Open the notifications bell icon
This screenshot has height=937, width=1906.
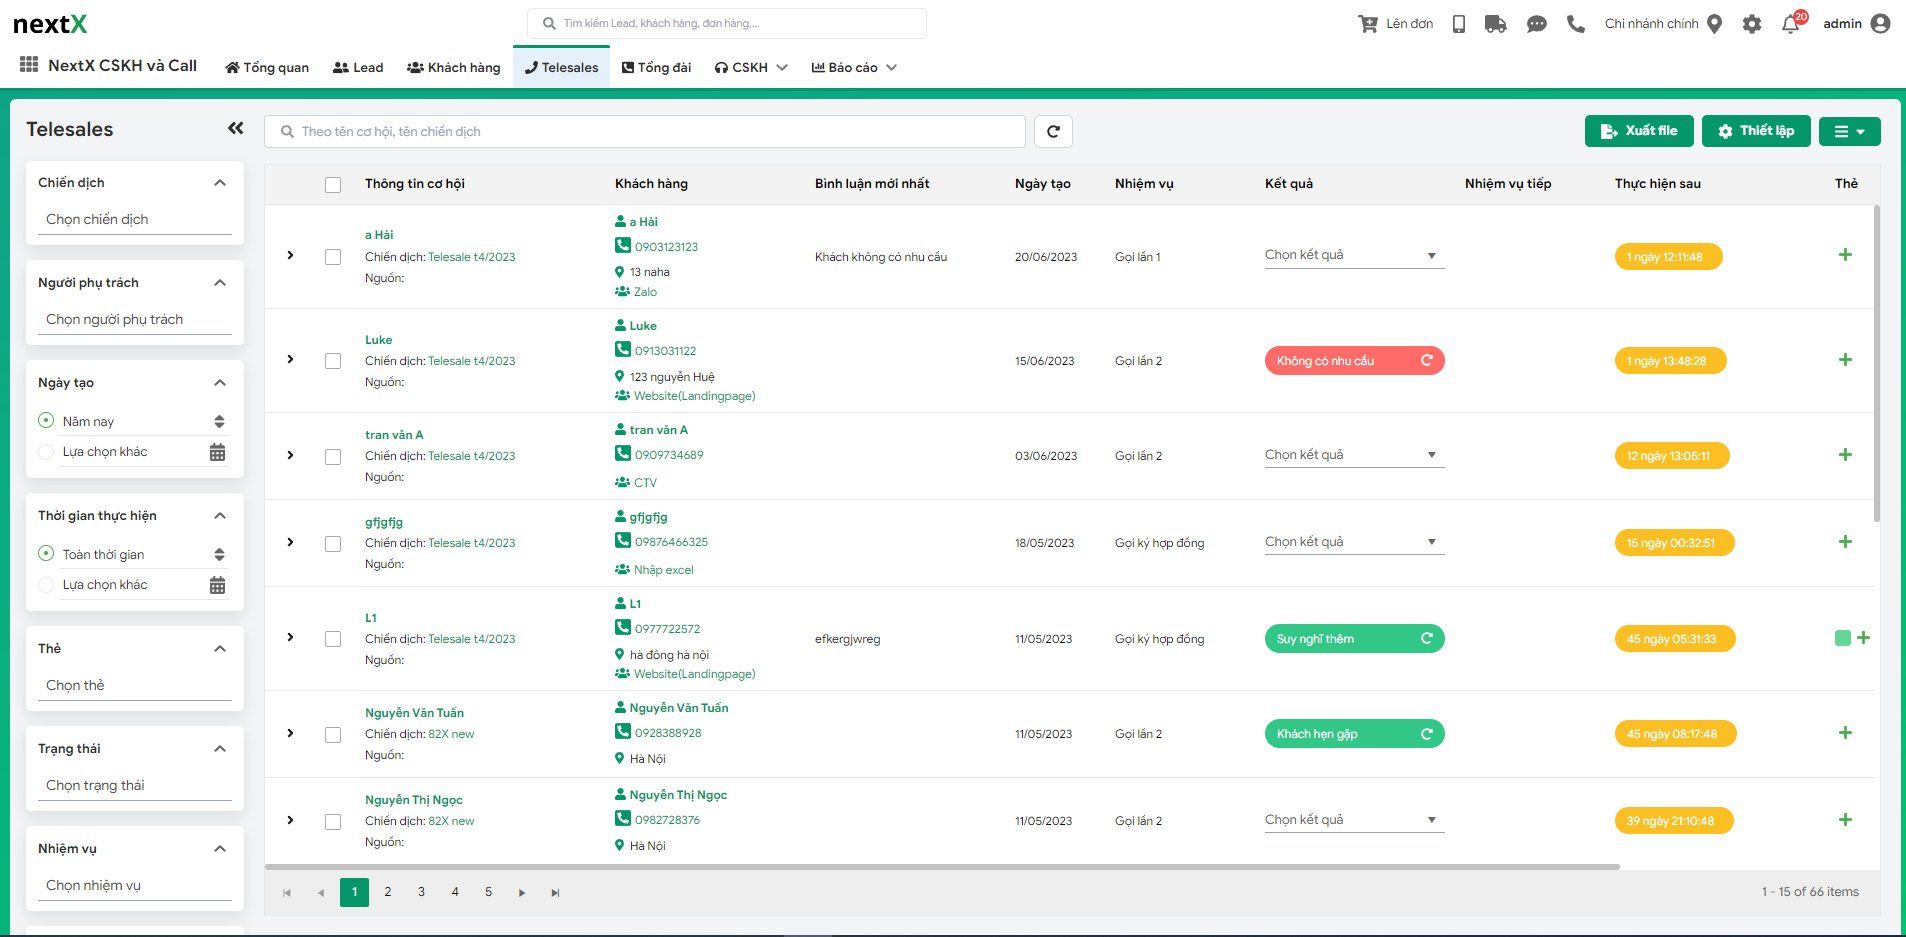tap(1790, 24)
